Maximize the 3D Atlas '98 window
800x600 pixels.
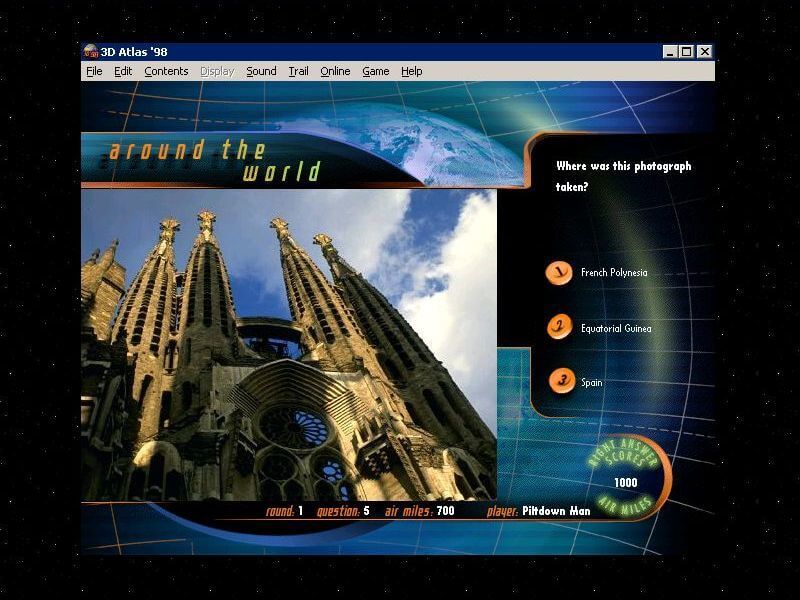pyautogui.click(x=686, y=52)
